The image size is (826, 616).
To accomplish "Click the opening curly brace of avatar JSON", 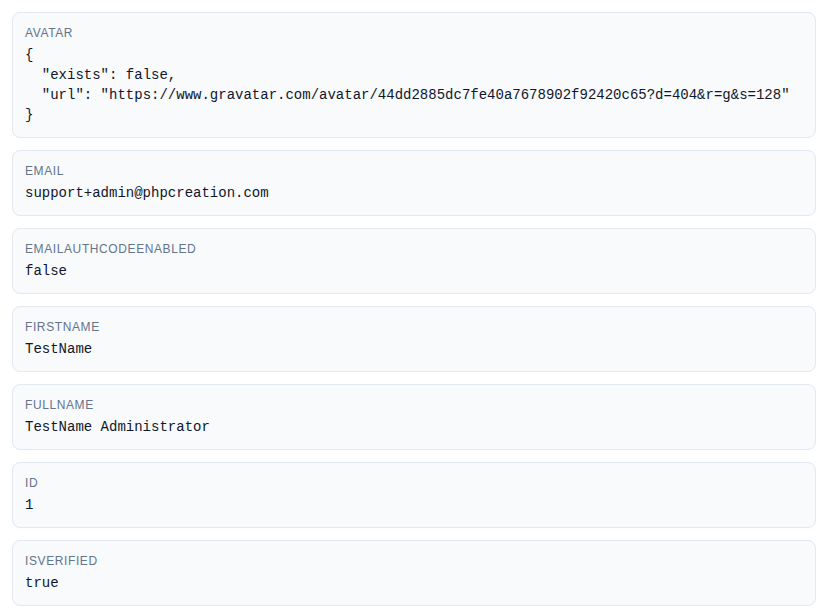I will (x=29, y=54).
